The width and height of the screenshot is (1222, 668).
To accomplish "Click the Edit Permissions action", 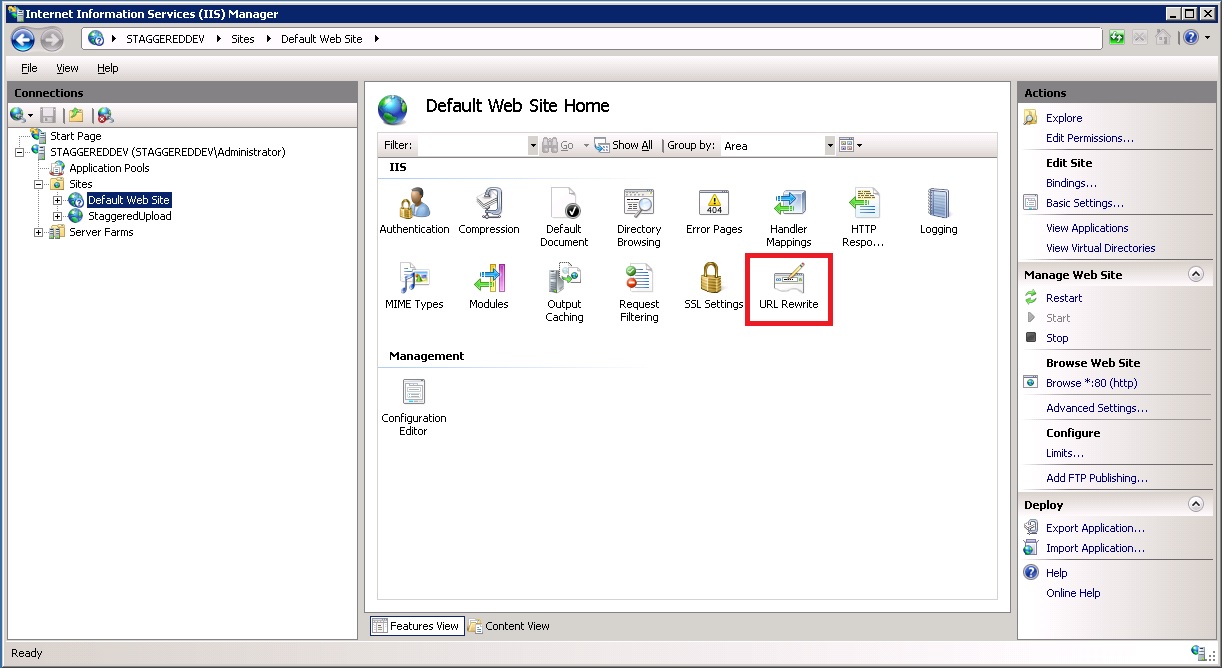I will [1090, 138].
